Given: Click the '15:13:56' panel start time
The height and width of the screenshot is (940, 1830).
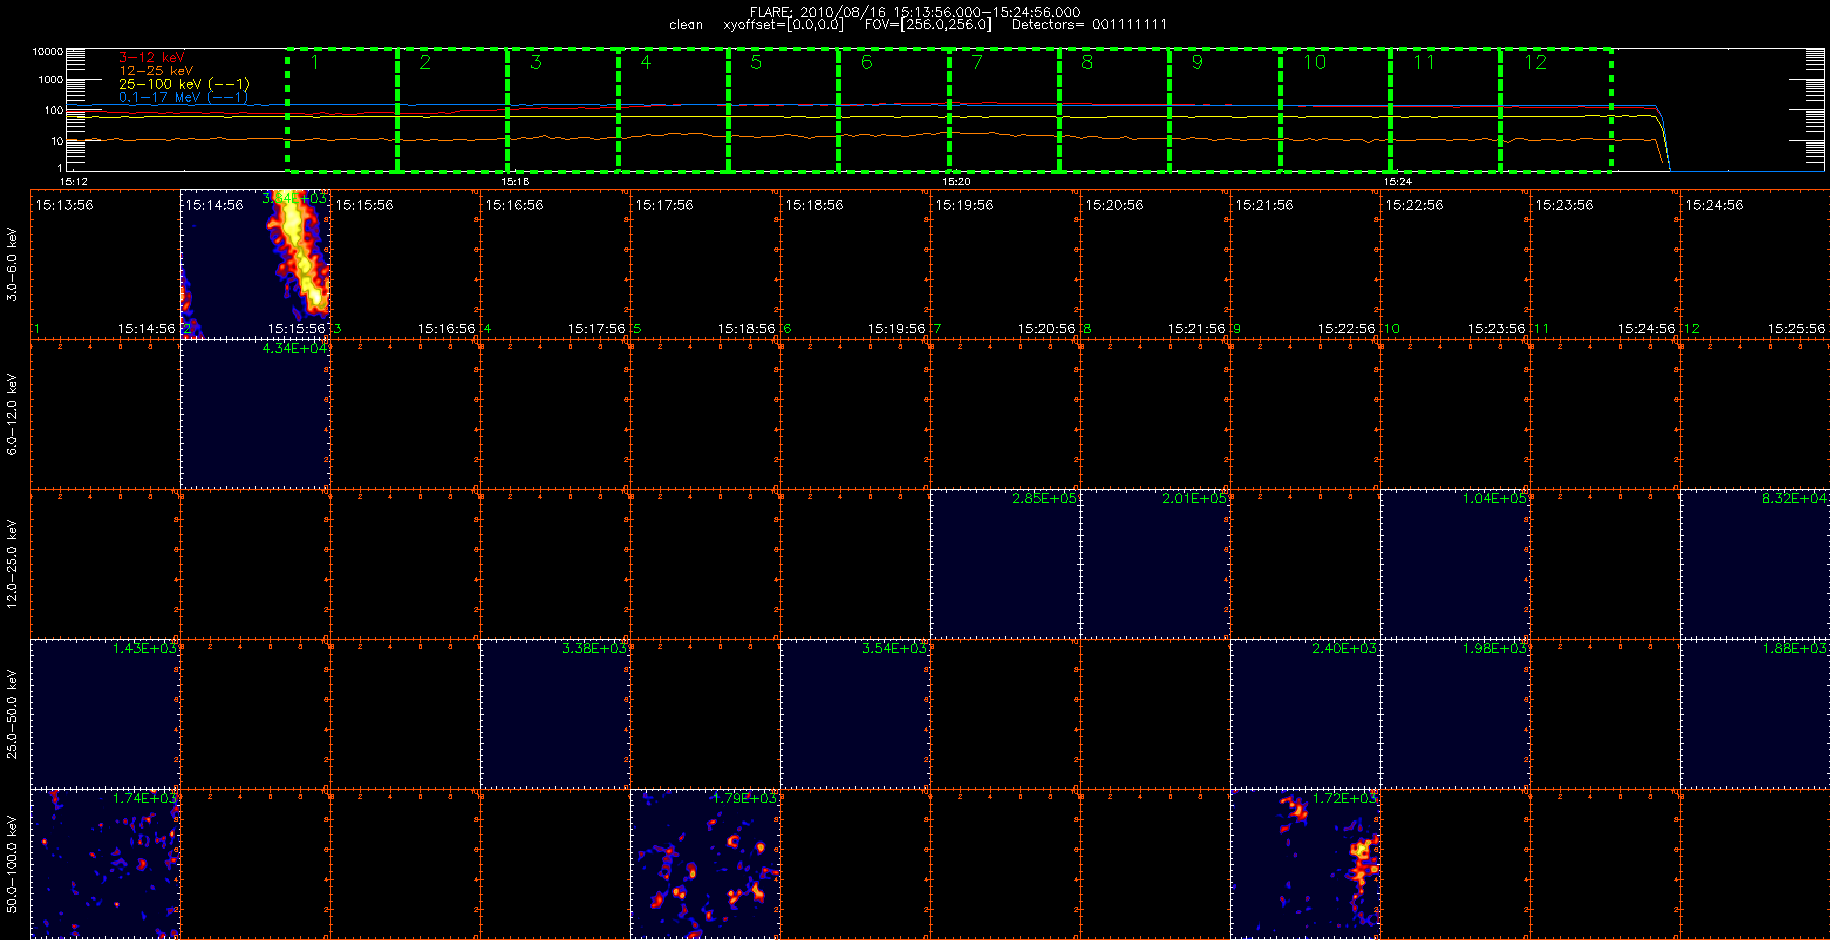Looking at the screenshot, I should 64,205.
